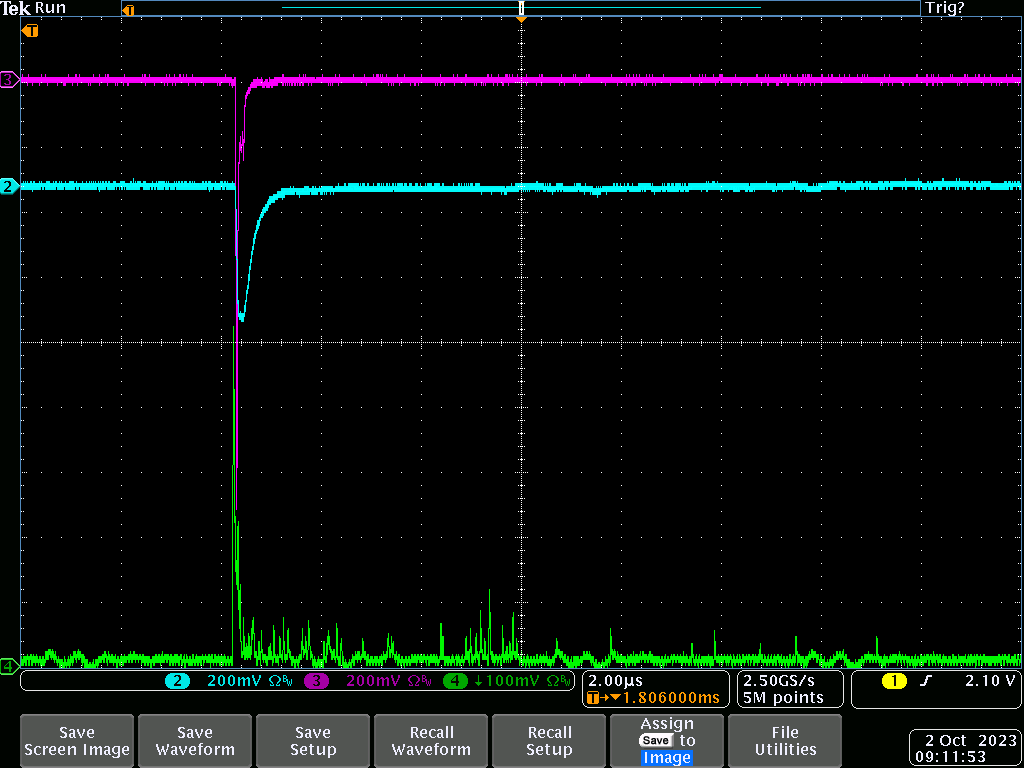Click the yellow trigger source channel 1 badge

[x=893, y=681]
